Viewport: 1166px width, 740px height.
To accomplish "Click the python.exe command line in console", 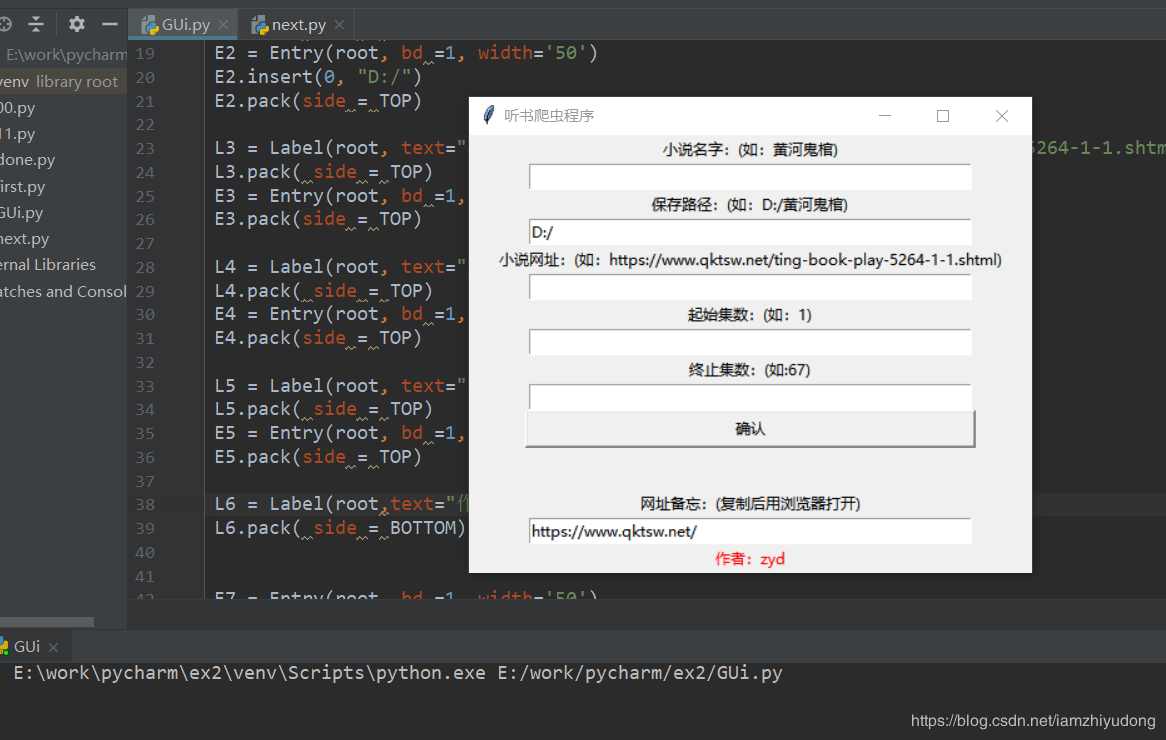I will coord(398,673).
